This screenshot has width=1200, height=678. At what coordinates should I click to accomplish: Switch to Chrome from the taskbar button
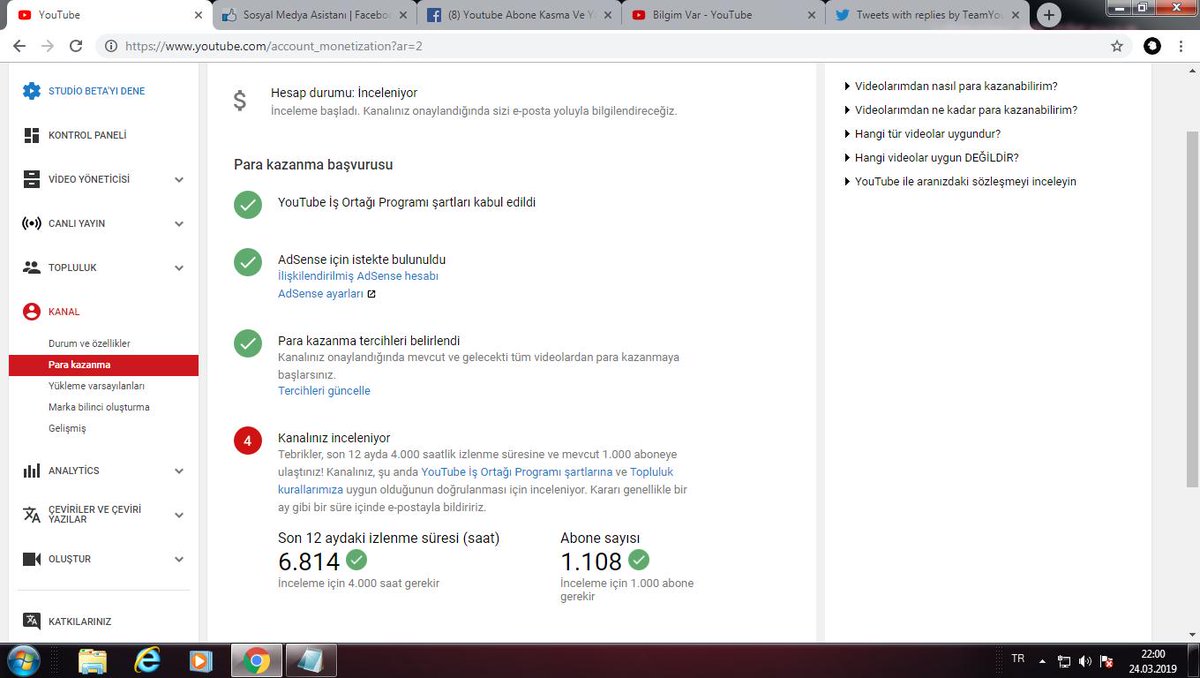click(x=256, y=660)
